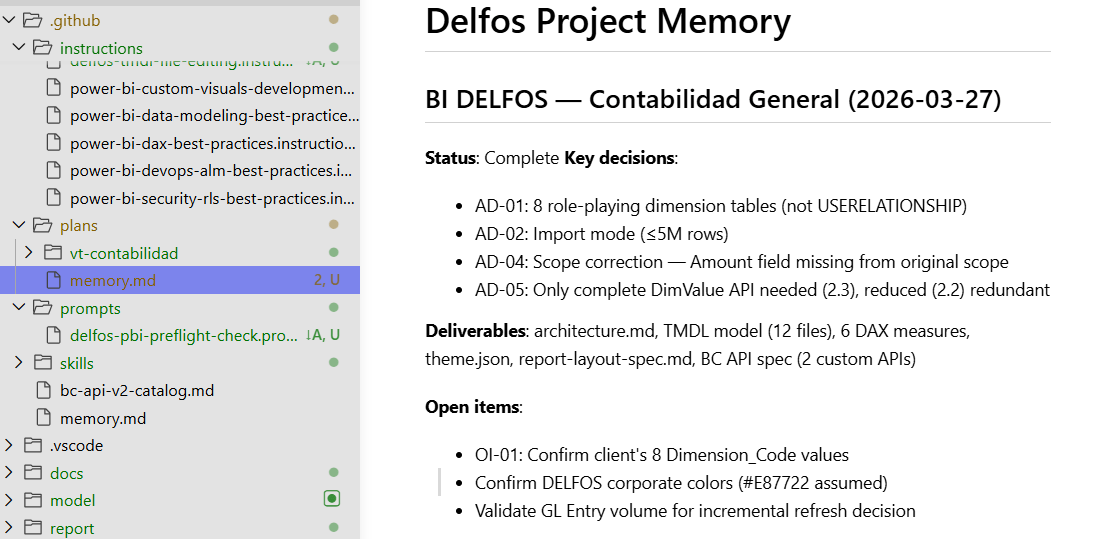Click the file icon of bc-api-v2-catalog.md
Image resolution: width=1107 pixels, height=539 pixels.
[x=42, y=390]
